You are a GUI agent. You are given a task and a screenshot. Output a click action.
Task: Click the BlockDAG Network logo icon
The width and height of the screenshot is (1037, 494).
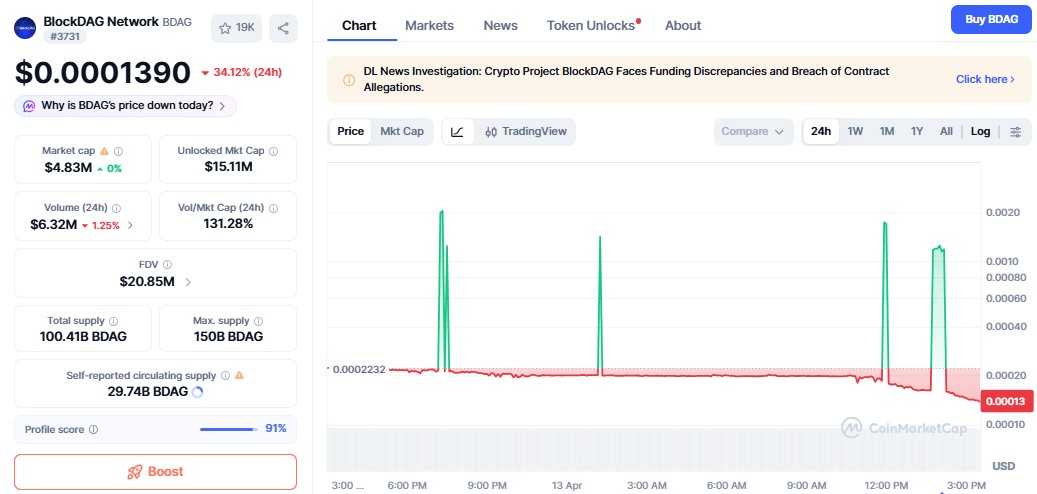coord(25,28)
